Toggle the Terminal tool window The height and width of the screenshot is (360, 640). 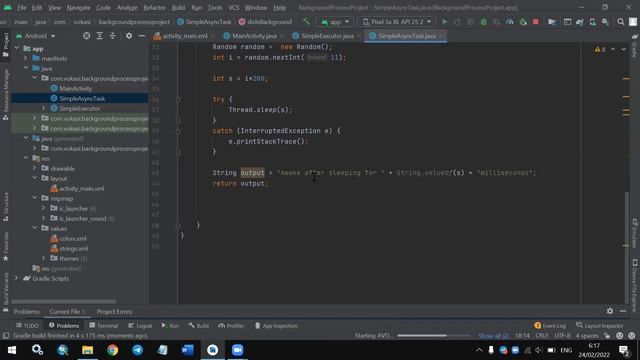tap(104, 325)
